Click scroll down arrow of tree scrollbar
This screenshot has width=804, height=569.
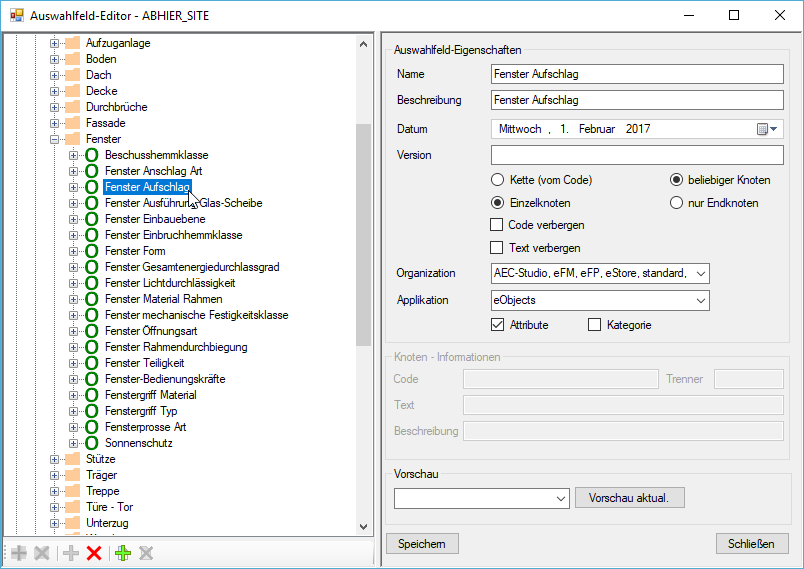point(364,526)
